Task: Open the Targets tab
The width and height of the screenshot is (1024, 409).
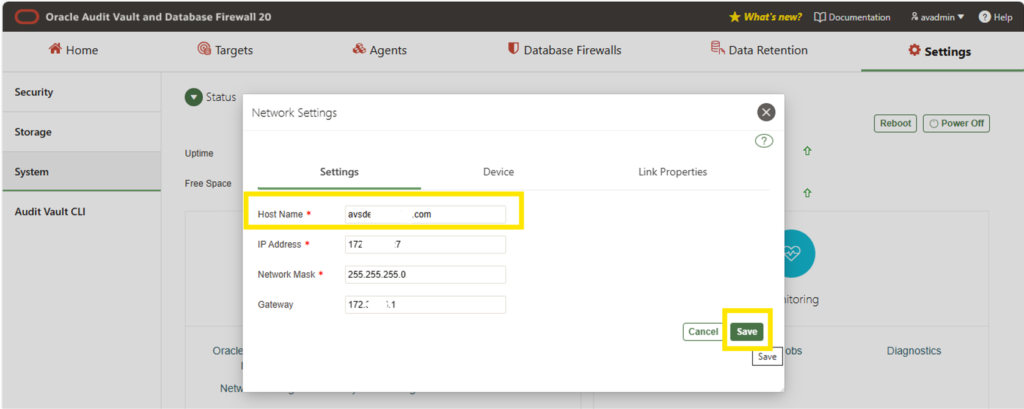Action: tap(225, 50)
